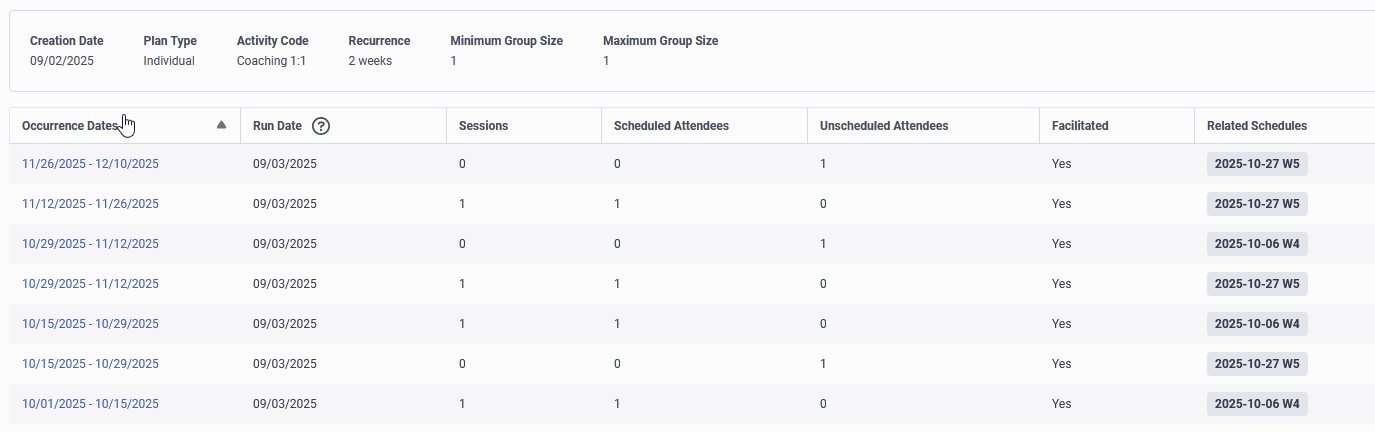Screen dimensions: 1375x432
Task: Click the Related Schedules column header
Action: (1257, 126)
